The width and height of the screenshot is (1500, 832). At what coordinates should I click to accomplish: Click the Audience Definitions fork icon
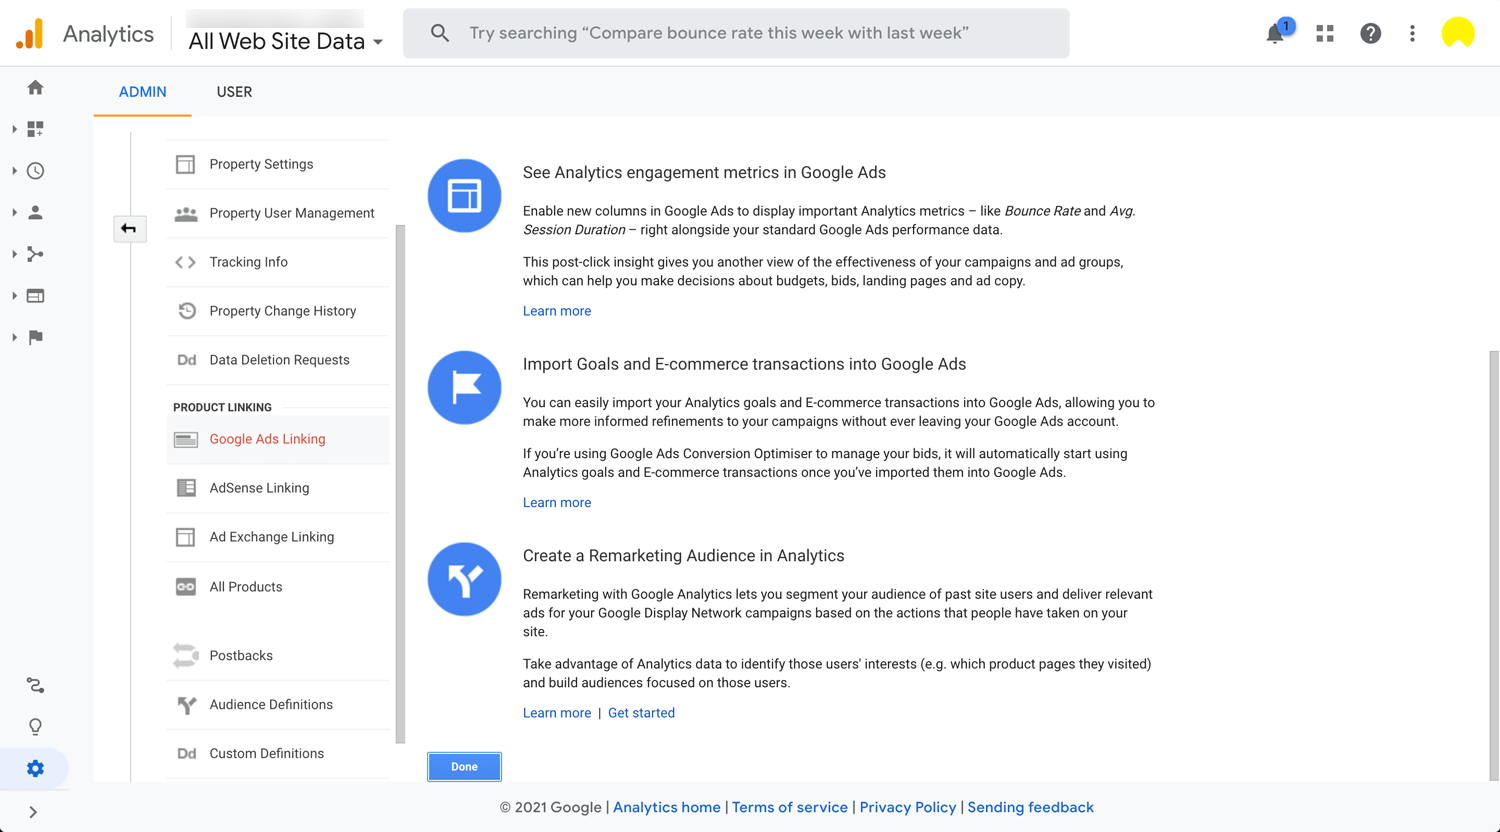(186, 705)
